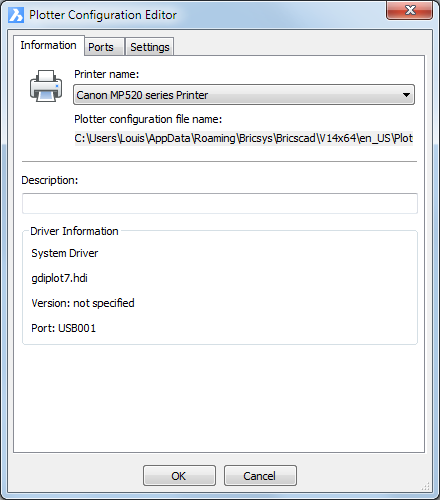Viewport: 440px width, 500px height.
Task: Click the BricsCAD logo in the title bar
Action: (x=16, y=15)
